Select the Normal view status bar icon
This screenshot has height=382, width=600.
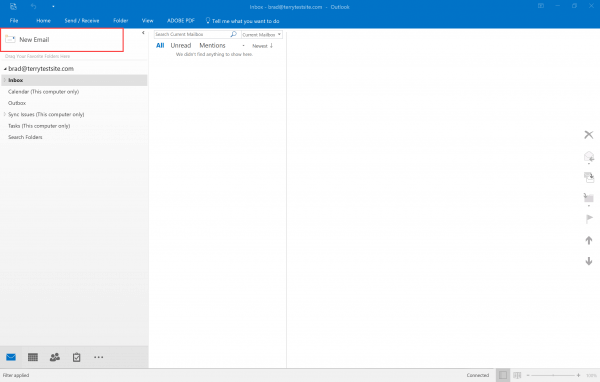pyautogui.click(x=503, y=375)
